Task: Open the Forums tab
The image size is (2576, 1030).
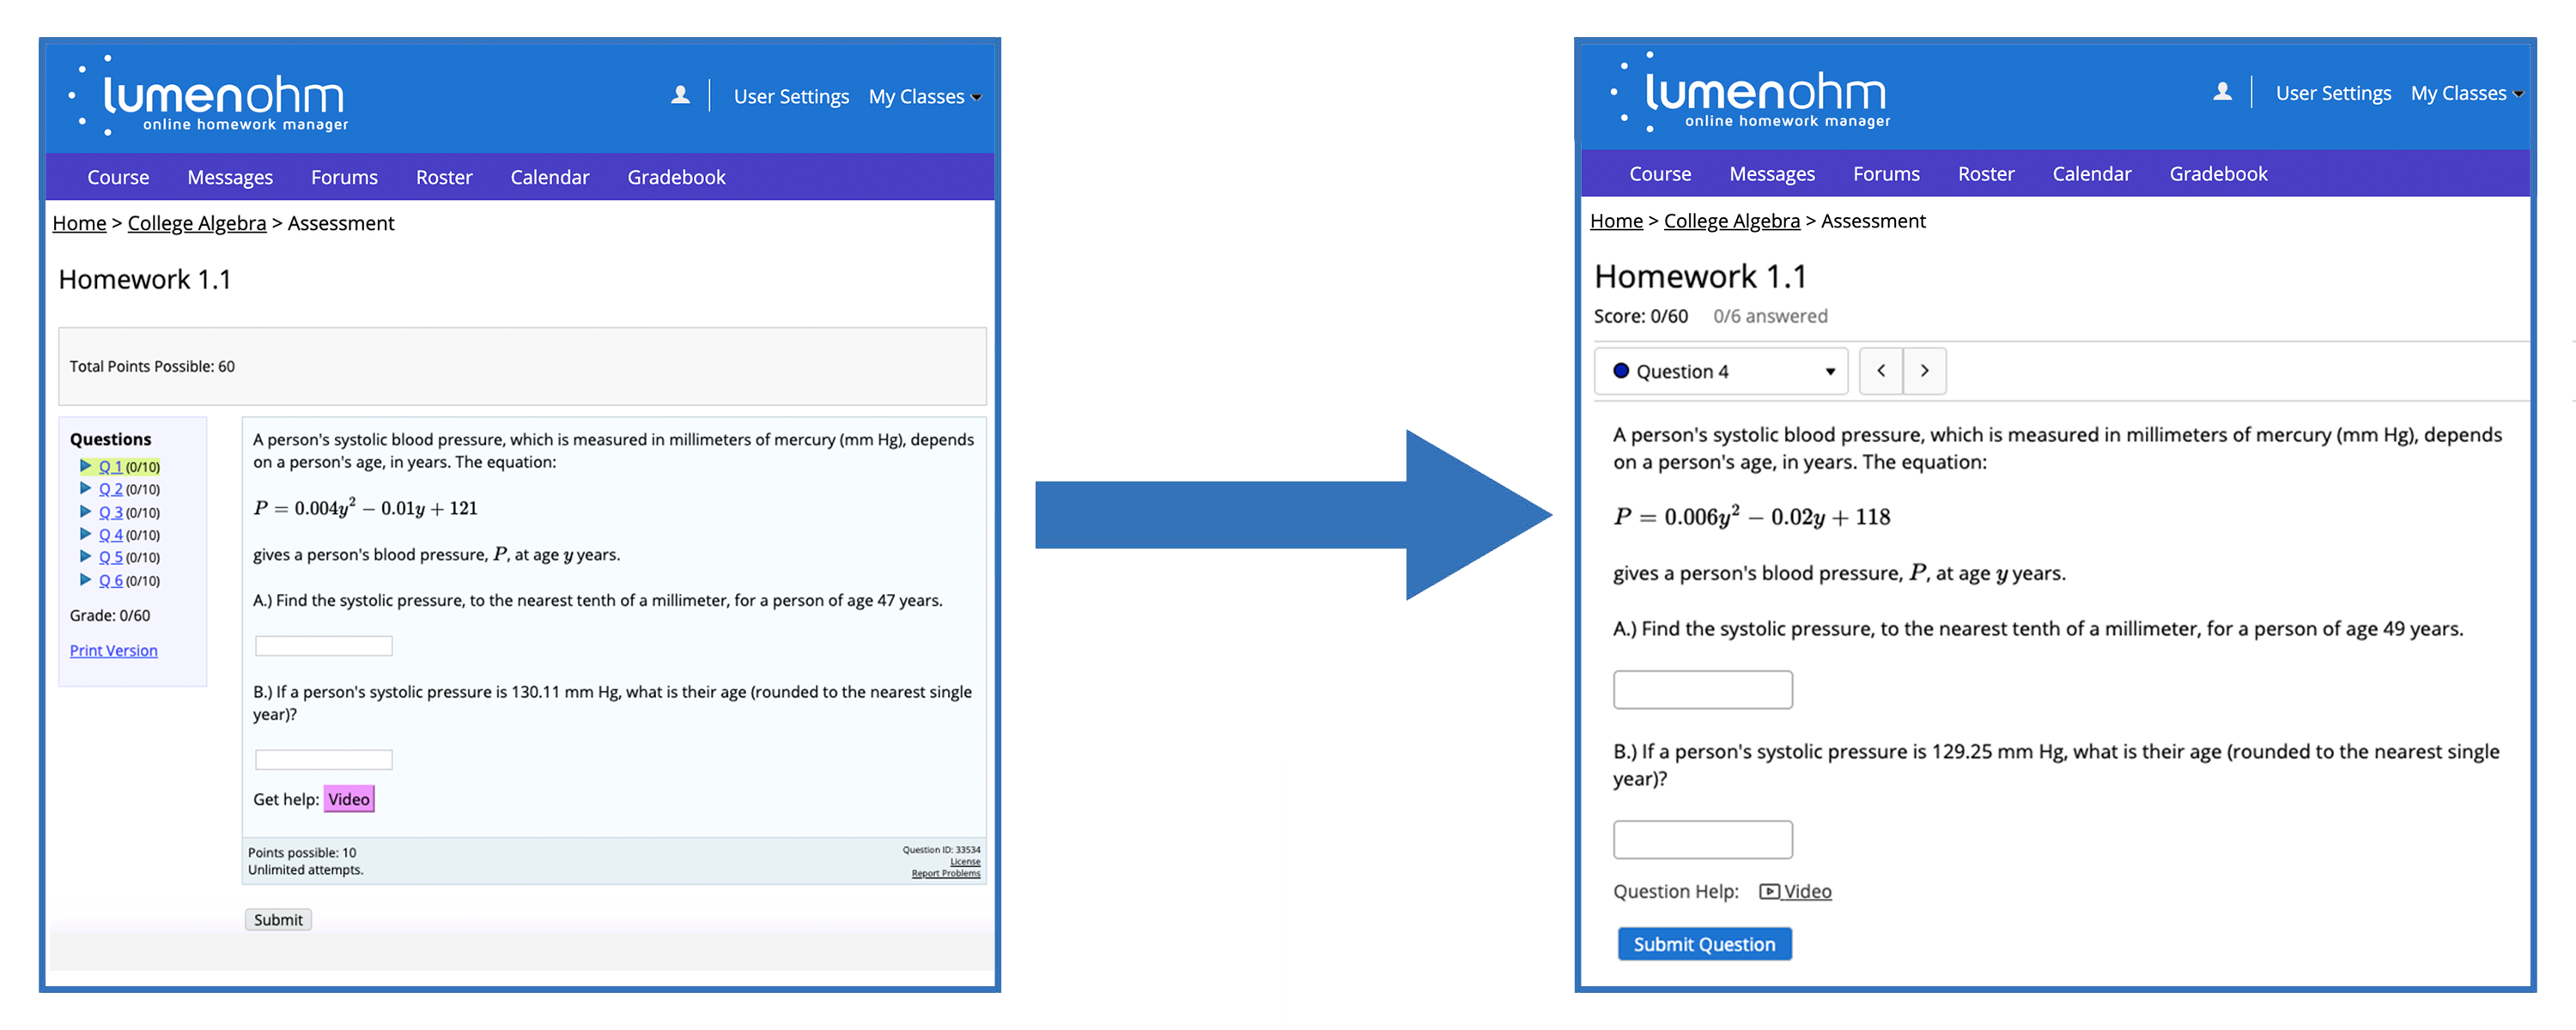Action: [x=345, y=176]
